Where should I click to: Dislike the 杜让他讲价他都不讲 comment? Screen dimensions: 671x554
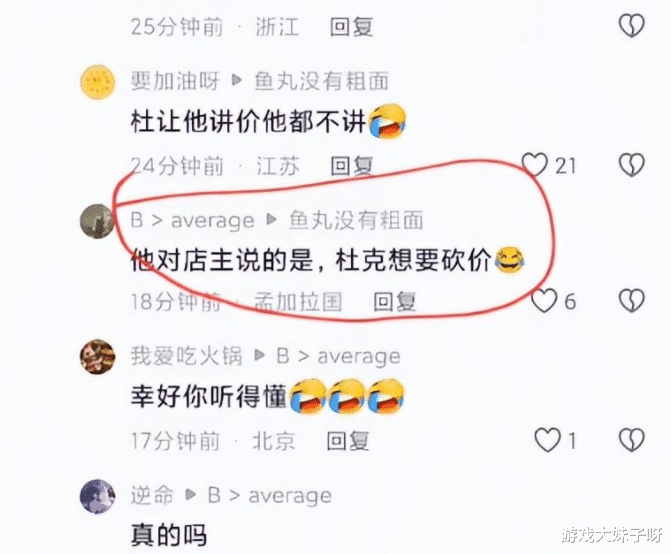click(x=632, y=165)
